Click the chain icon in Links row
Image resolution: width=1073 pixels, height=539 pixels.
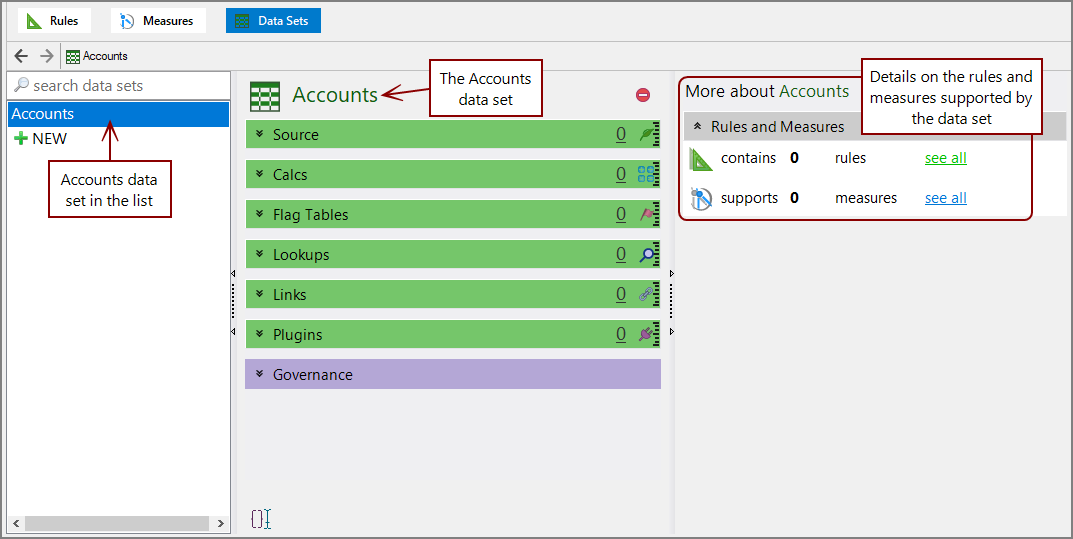click(x=648, y=295)
